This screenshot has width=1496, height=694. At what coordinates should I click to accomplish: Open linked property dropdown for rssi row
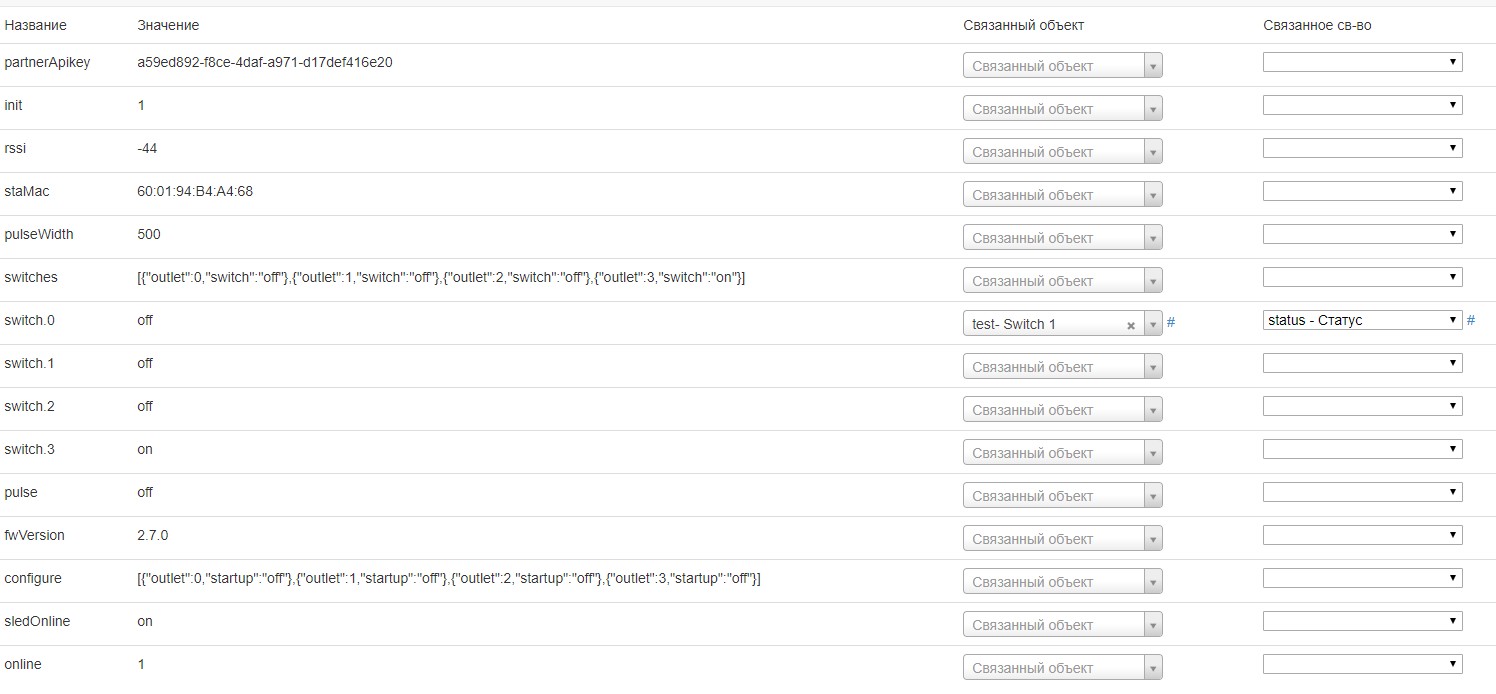pyautogui.click(x=1362, y=148)
